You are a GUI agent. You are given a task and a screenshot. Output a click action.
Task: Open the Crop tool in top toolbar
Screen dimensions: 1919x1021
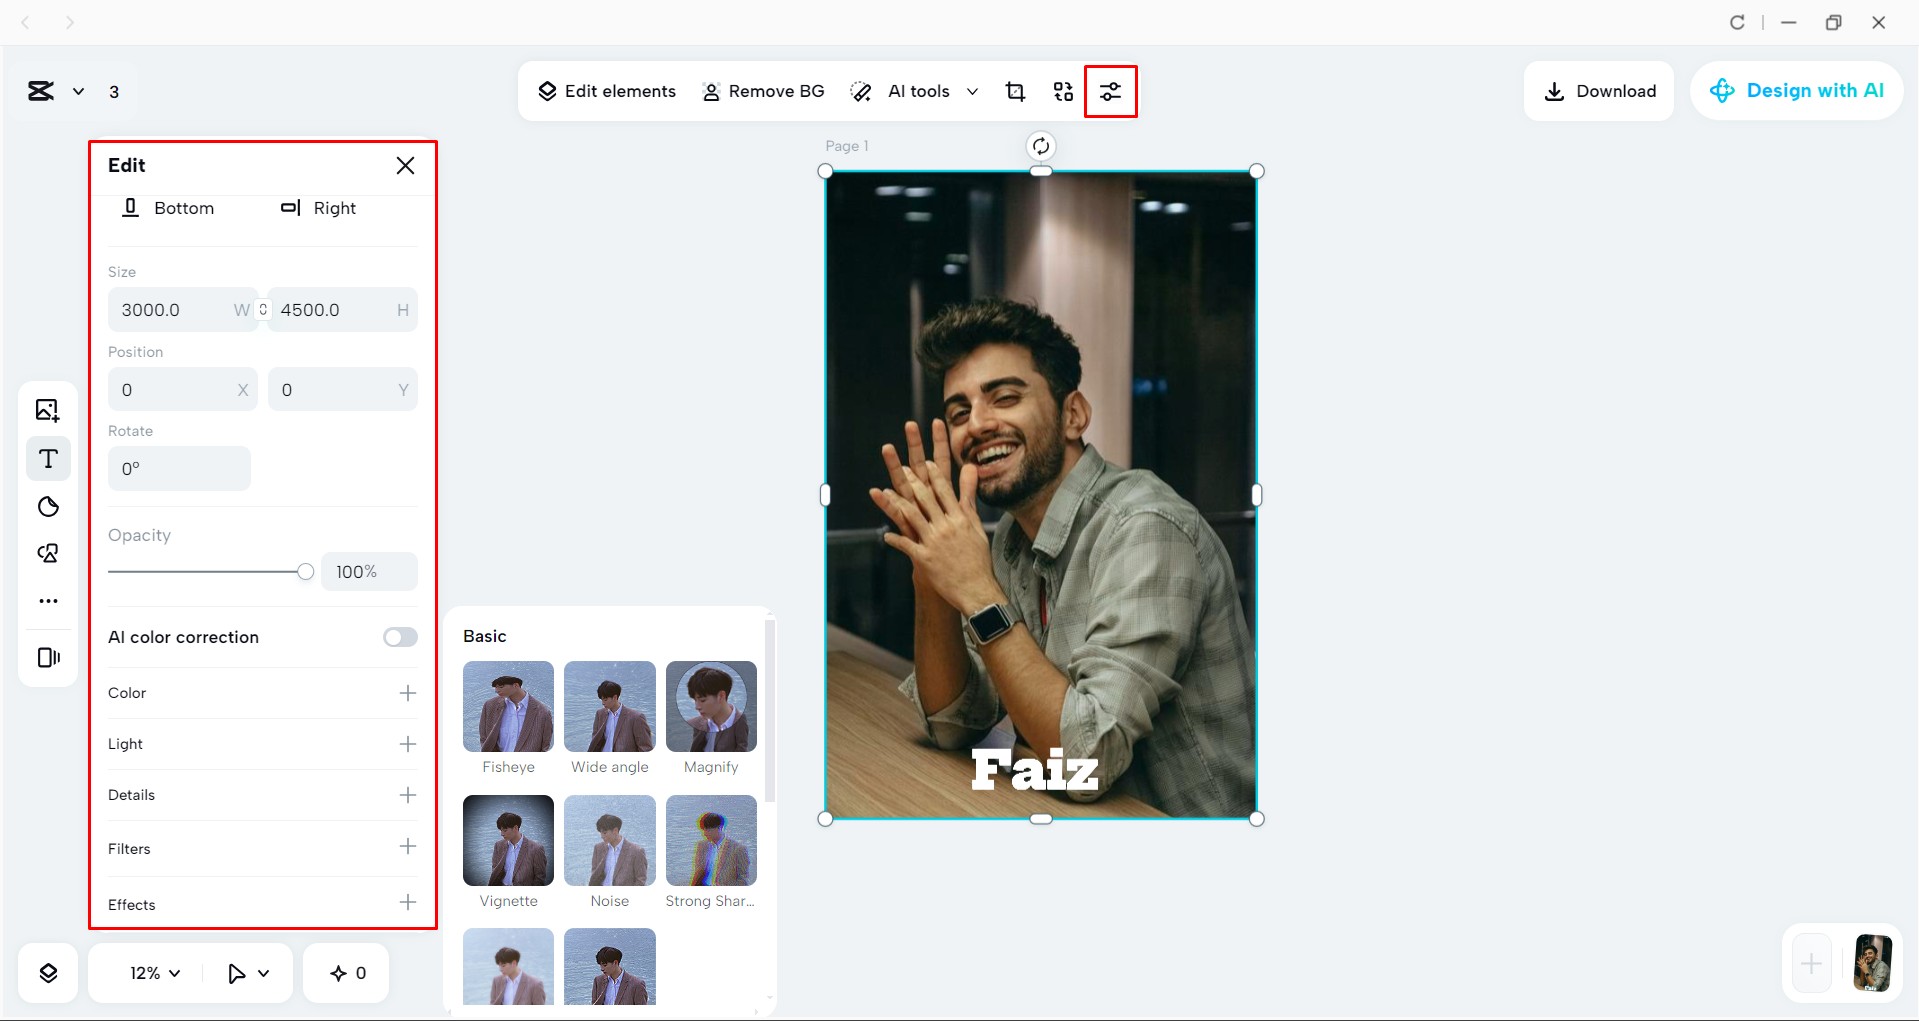point(1015,91)
